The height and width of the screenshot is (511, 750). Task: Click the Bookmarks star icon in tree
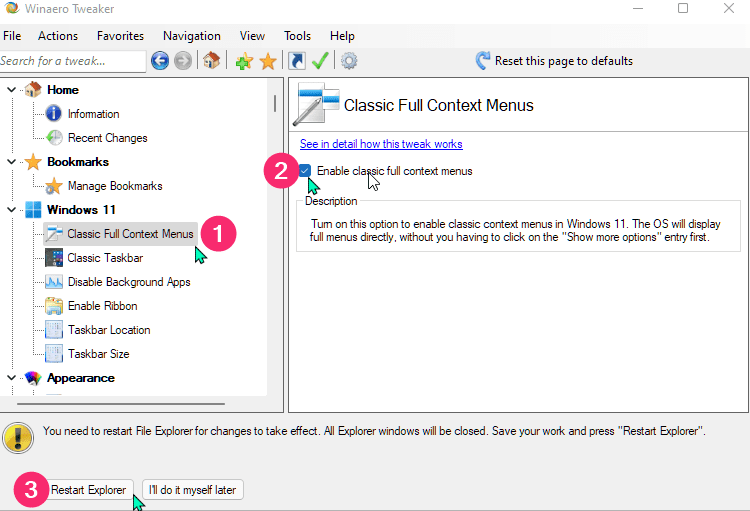[x=33, y=162]
